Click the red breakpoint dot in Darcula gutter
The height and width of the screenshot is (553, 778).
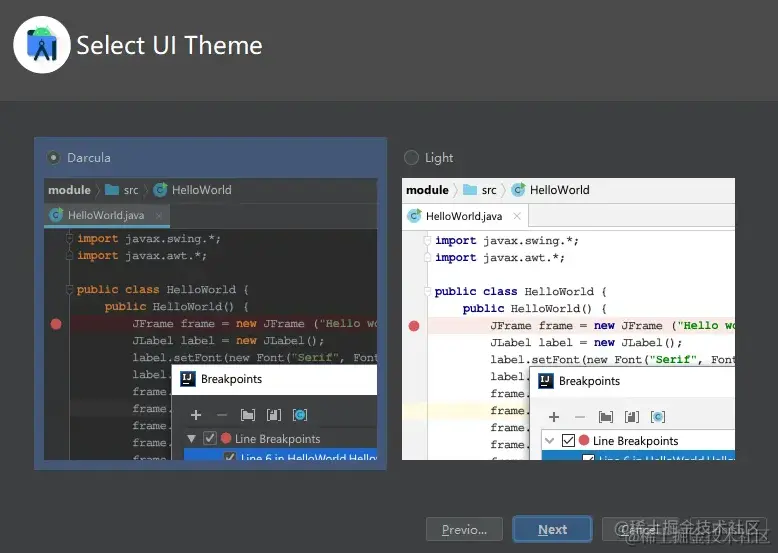[56, 324]
